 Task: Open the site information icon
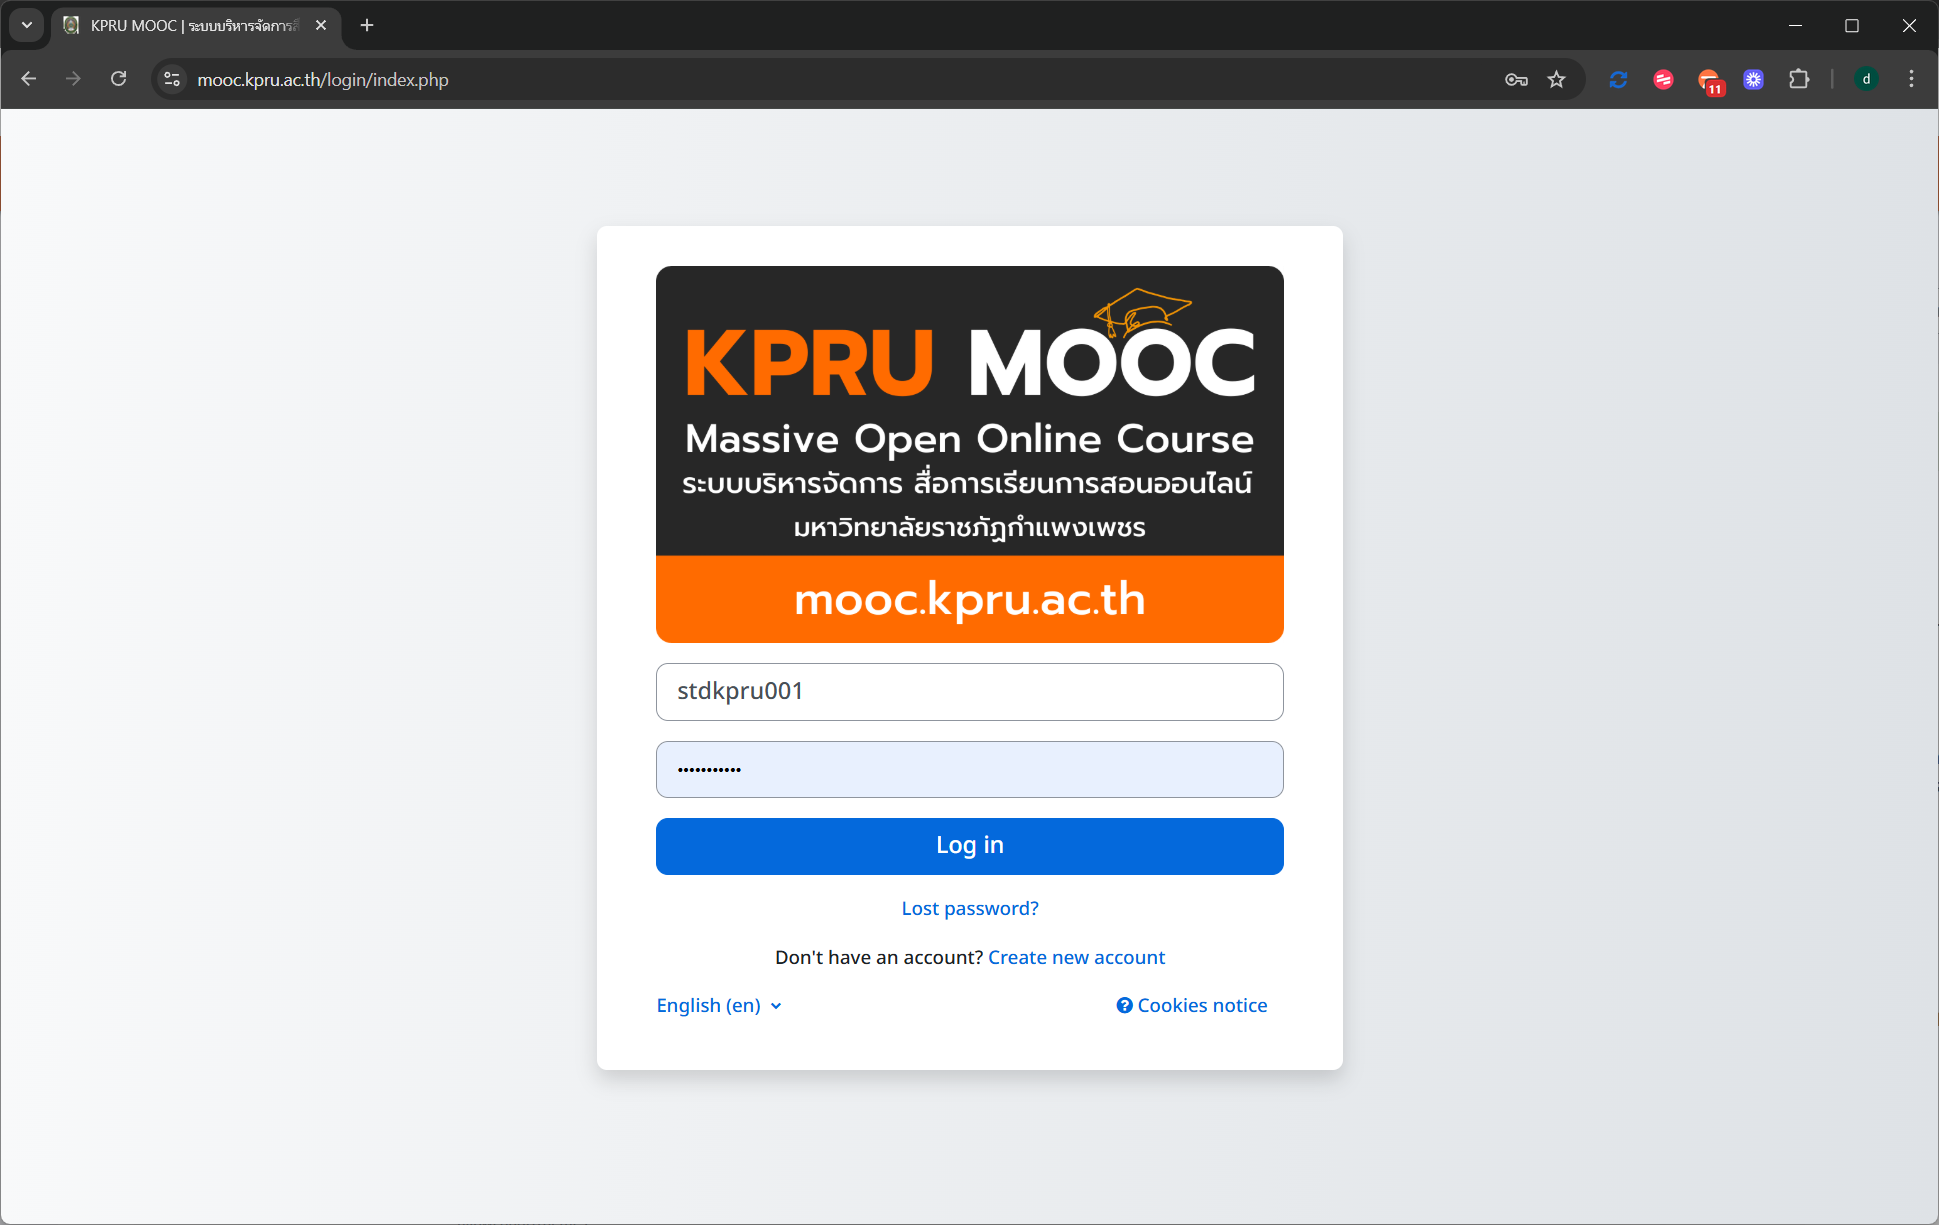click(x=172, y=79)
